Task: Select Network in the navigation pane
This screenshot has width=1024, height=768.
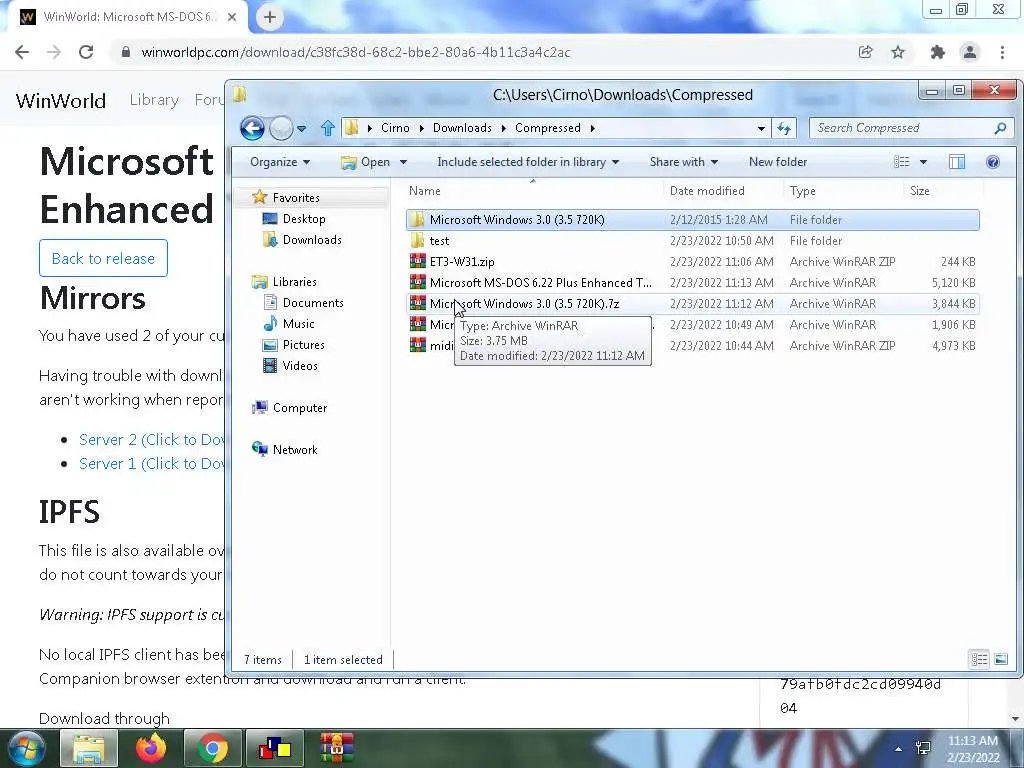Action: point(295,449)
